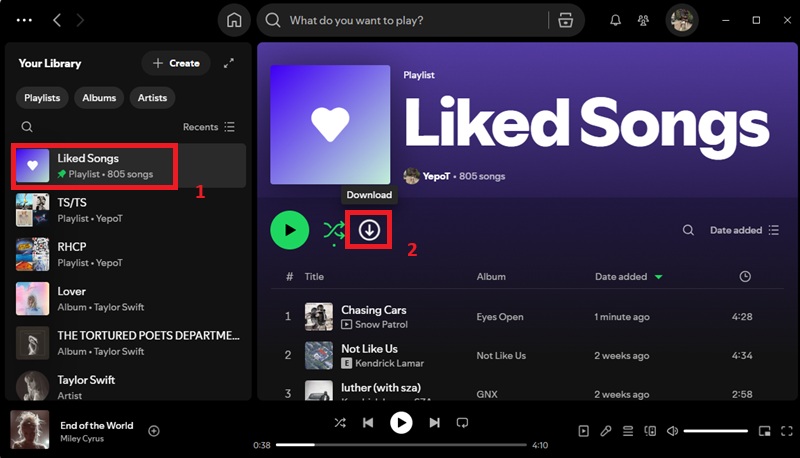Screen dimensions: 800x458
Task: Open the Browse icon in the search bar
Action: (565, 20)
